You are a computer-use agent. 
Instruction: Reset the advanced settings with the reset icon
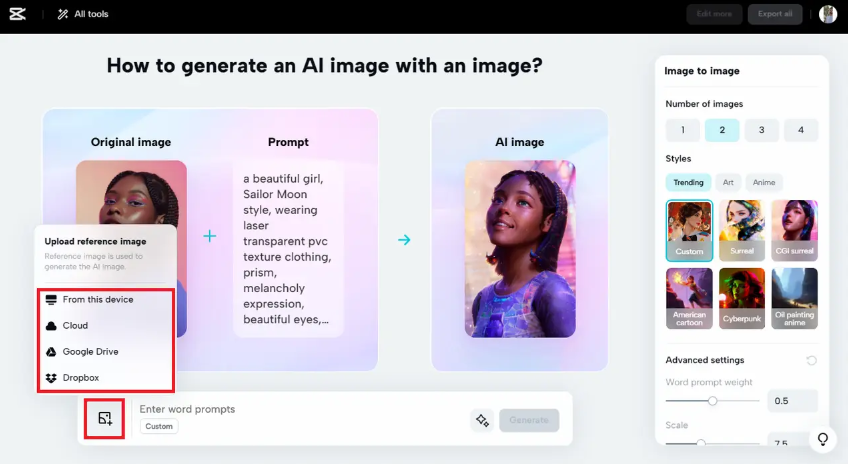pyautogui.click(x=811, y=361)
